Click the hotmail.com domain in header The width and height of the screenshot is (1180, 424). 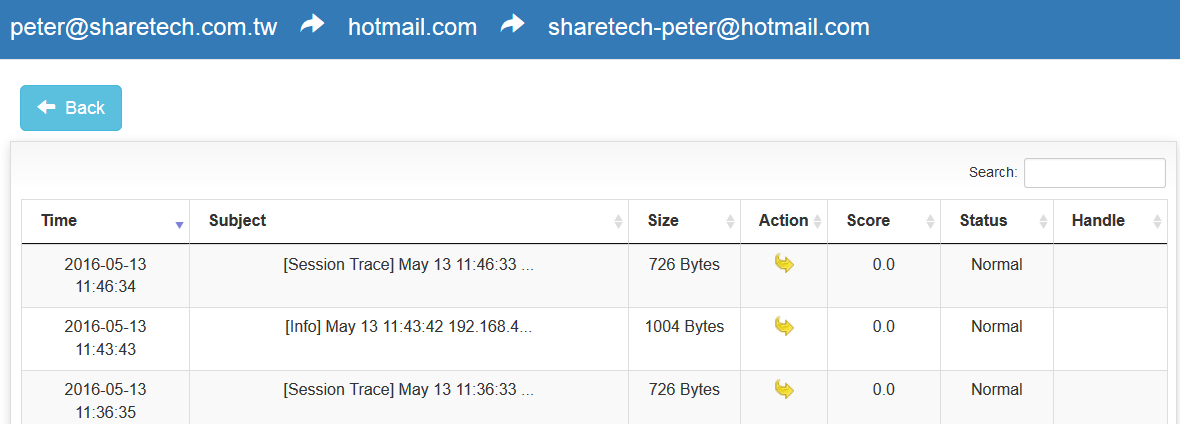click(x=412, y=27)
